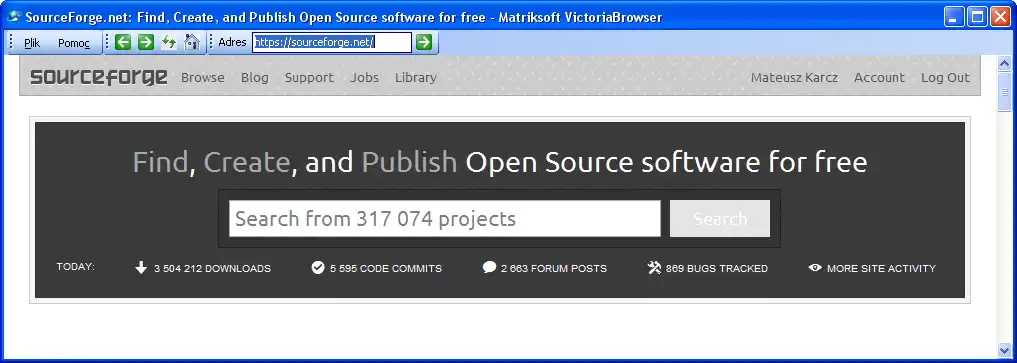The height and width of the screenshot is (363, 1017).
Task: Open MORE SITE ACTIVITY link
Action: pos(881,268)
